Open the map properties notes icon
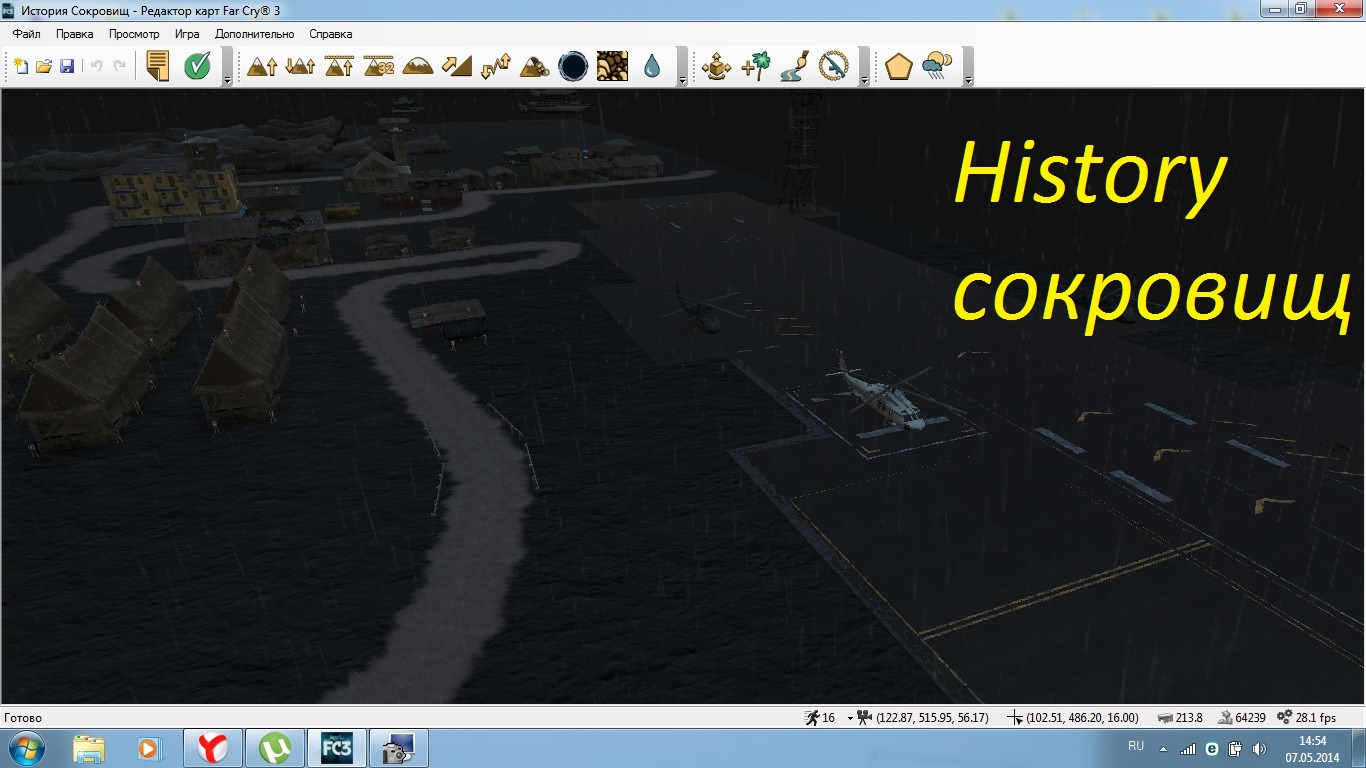 click(x=157, y=66)
